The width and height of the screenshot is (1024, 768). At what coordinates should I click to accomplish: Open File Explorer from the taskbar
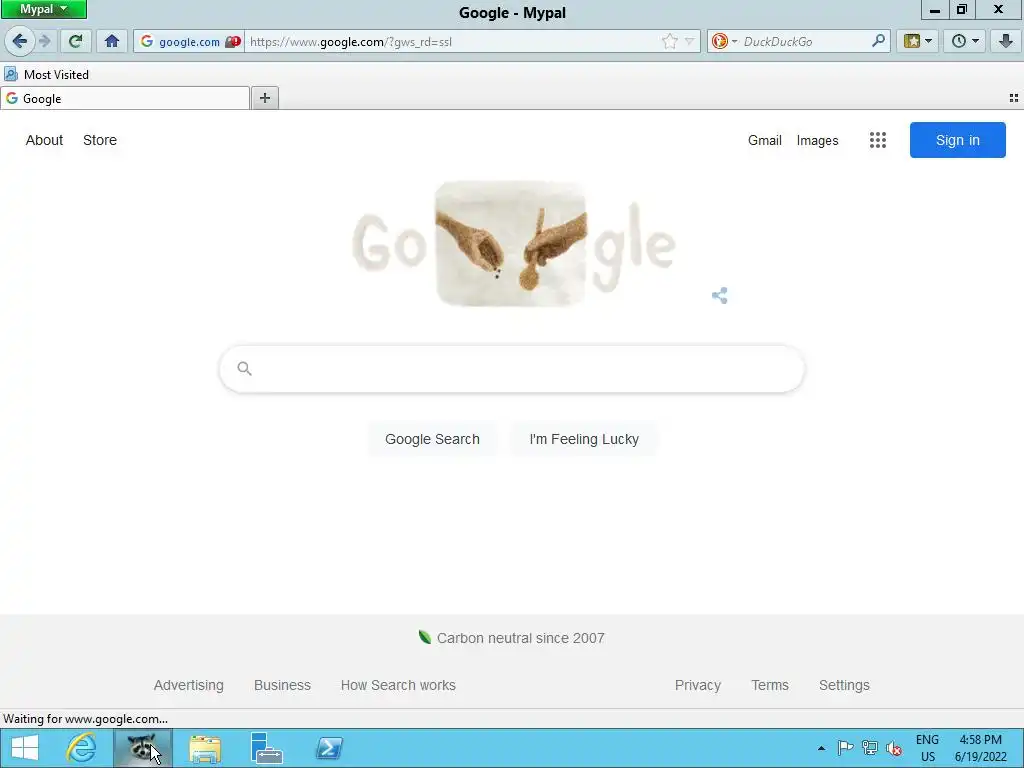pos(204,748)
